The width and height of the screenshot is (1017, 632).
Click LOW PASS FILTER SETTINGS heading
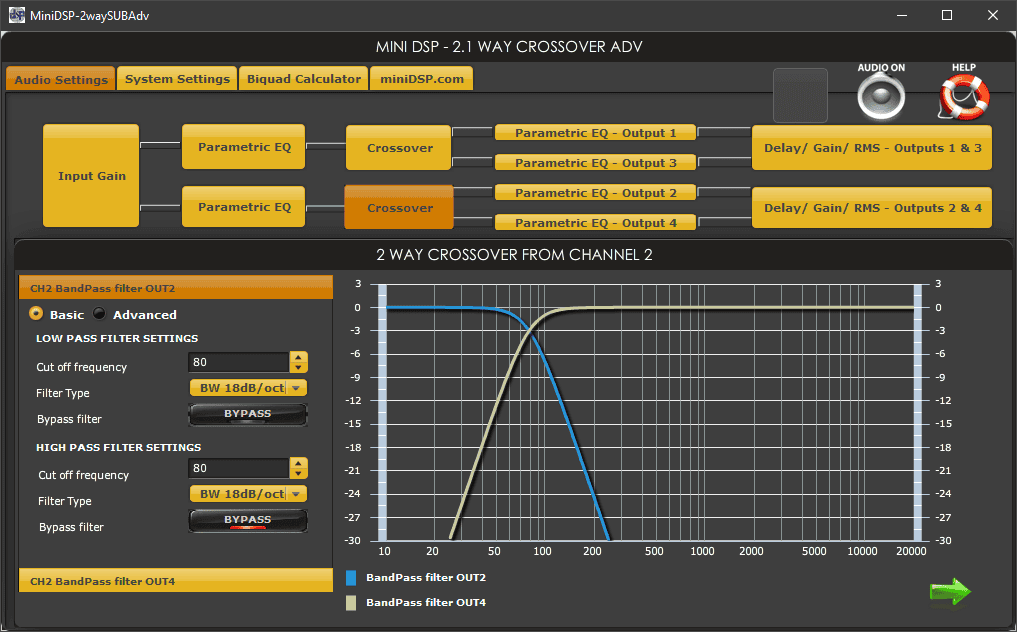click(x=117, y=339)
